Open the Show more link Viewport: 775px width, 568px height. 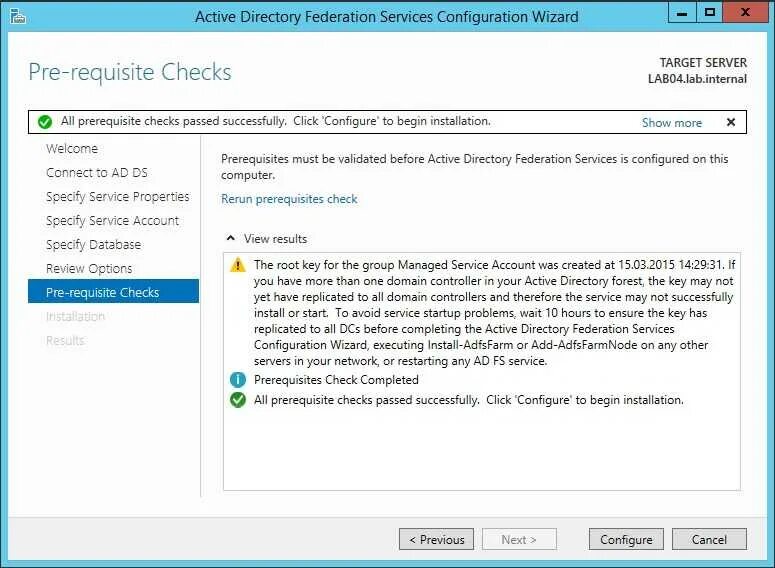click(x=671, y=122)
